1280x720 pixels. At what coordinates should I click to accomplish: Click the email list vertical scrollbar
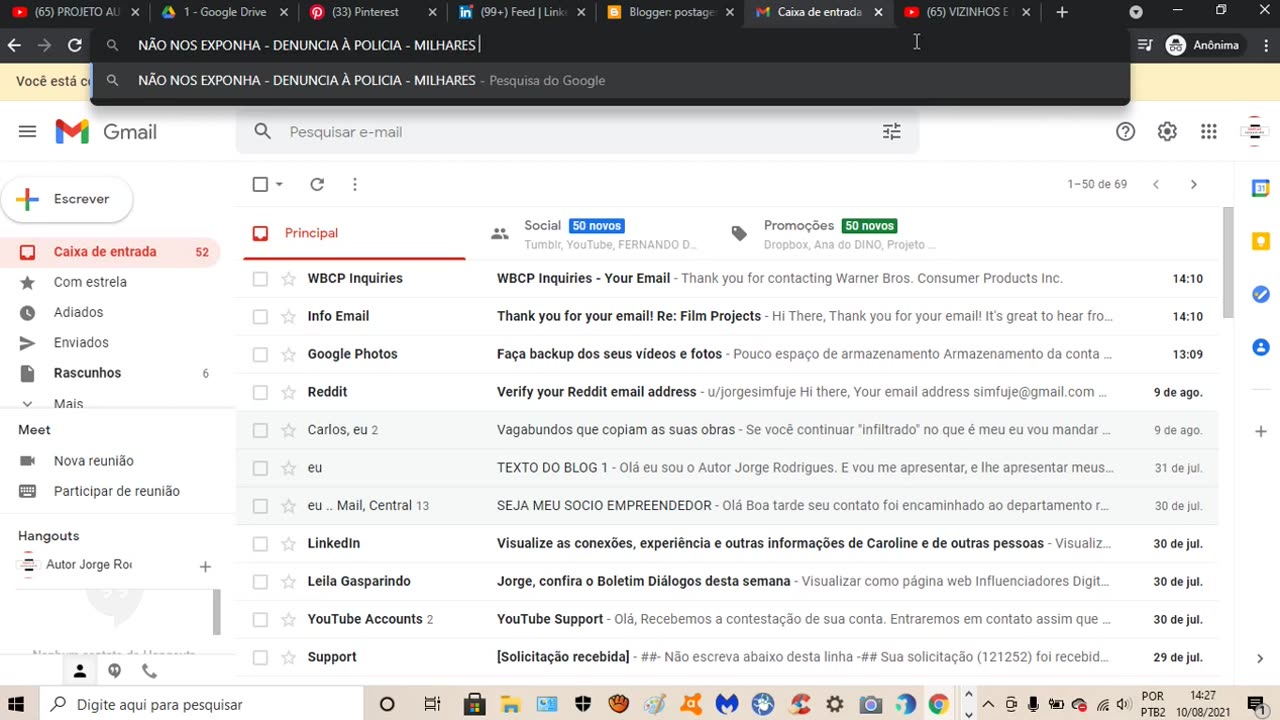click(x=1228, y=263)
